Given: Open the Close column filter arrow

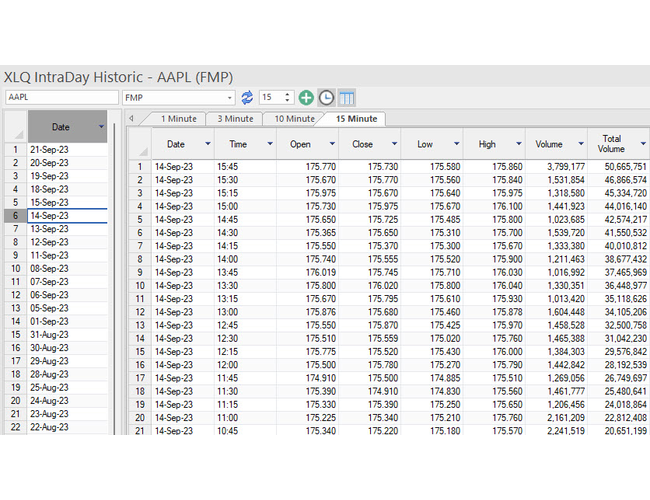Looking at the screenshot, I should 394,143.
